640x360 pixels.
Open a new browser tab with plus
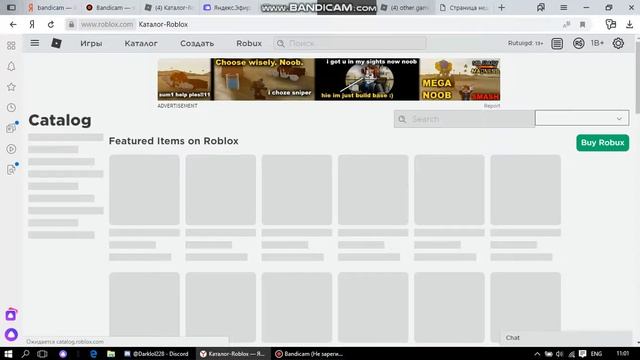pyautogui.click(x=502, y=7)
